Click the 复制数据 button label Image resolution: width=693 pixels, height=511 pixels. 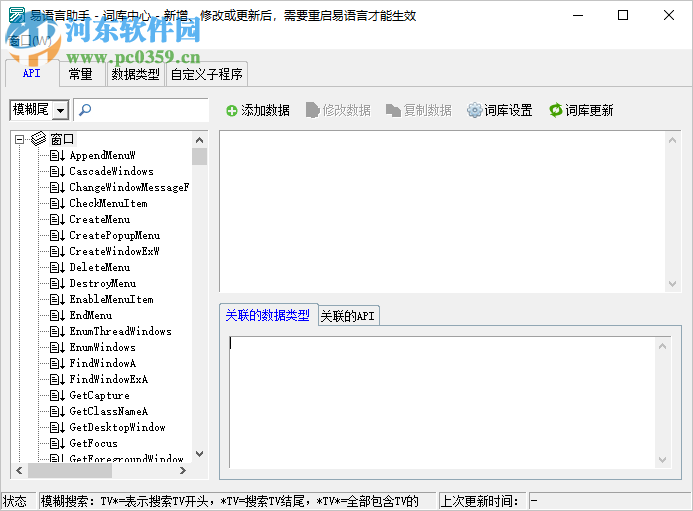(x=427, y=111)
